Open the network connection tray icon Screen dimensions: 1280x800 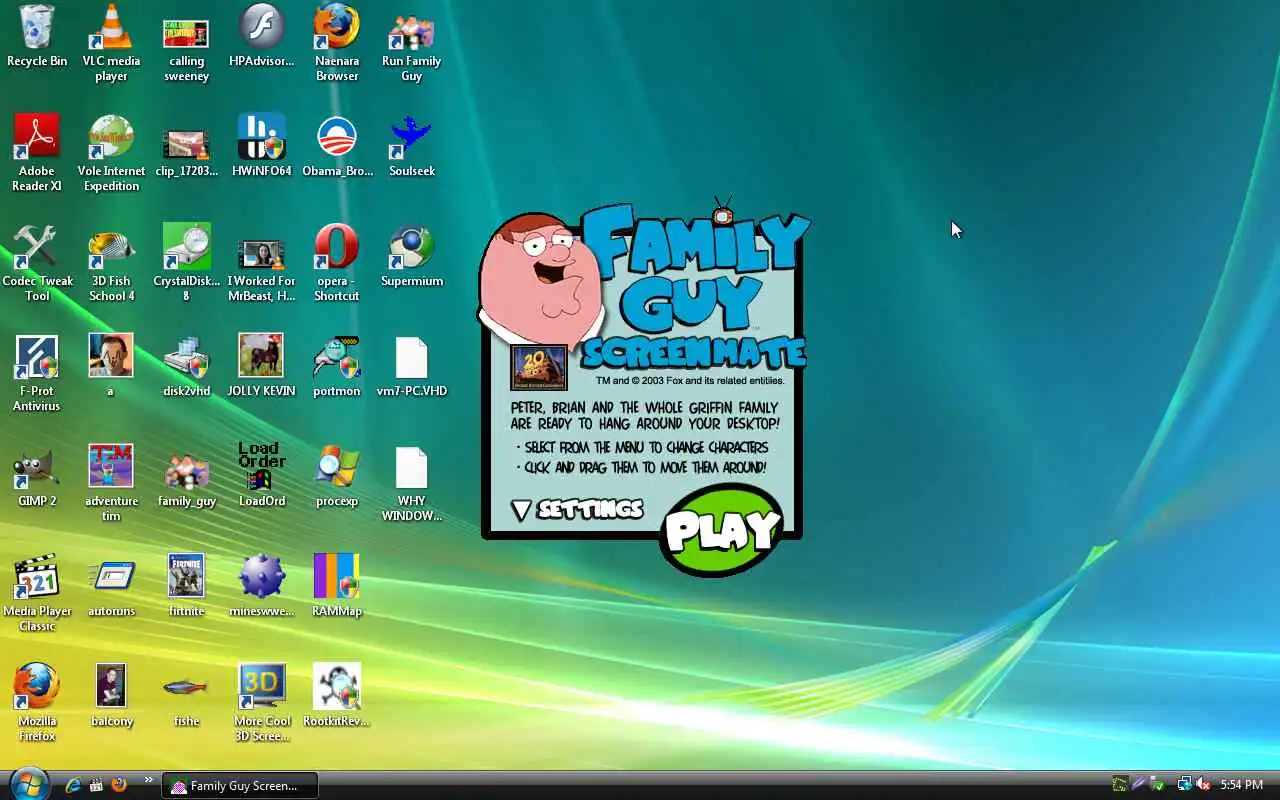point(1185,785)
